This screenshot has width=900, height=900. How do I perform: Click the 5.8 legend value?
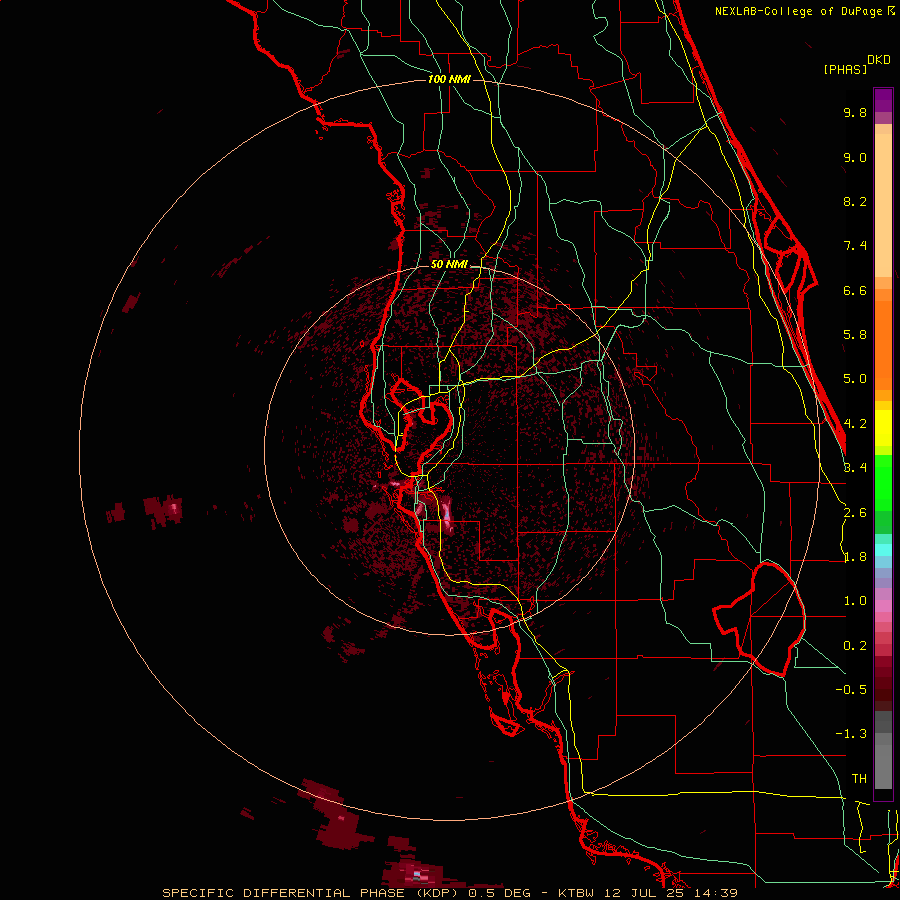tap(855, 335)
